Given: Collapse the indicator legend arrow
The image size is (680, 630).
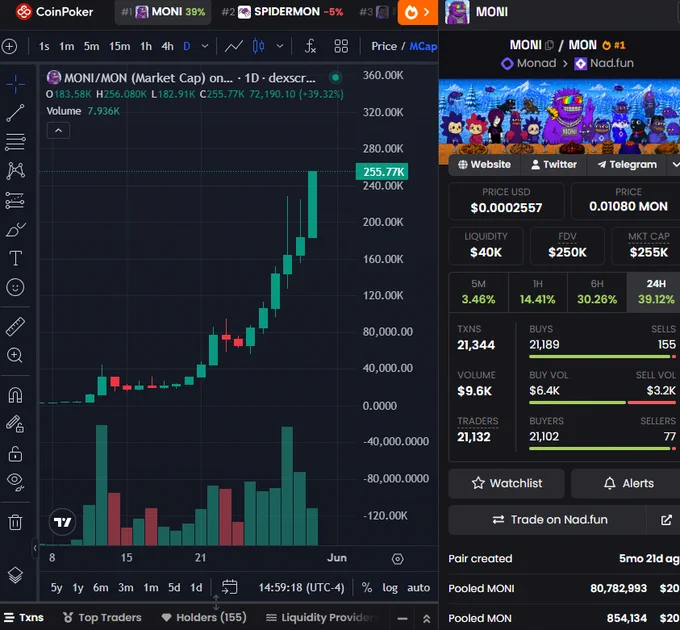Looking at the screenshot, I should pyautogui.click(x=59, y=131).
